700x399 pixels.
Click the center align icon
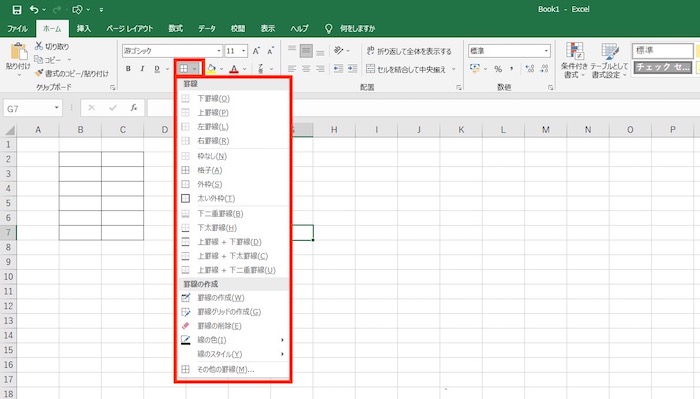pos(306,69)
